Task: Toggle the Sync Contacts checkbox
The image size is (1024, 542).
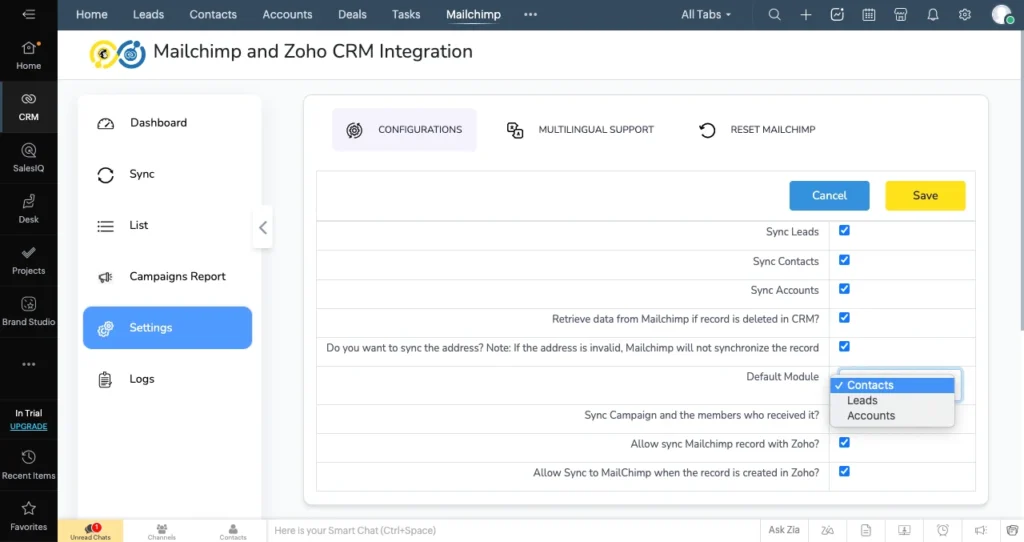Action: click(844, 260)
